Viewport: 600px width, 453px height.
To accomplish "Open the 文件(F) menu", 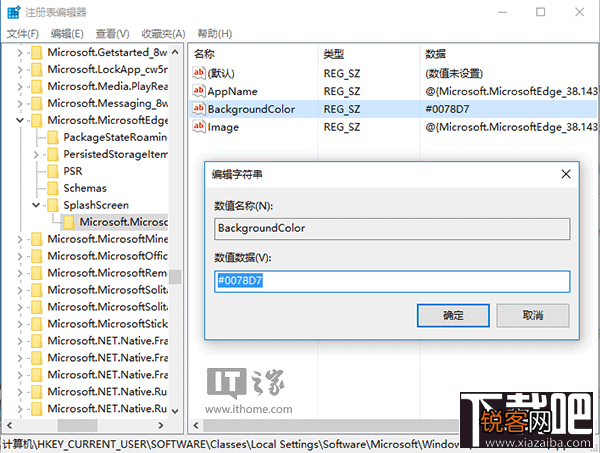I will pos(23,34).
